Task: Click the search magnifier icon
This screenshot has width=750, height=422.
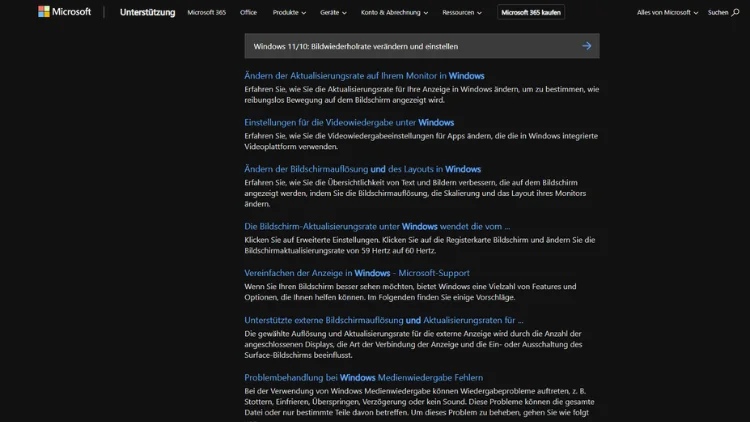Action: [x=735, y=12]
